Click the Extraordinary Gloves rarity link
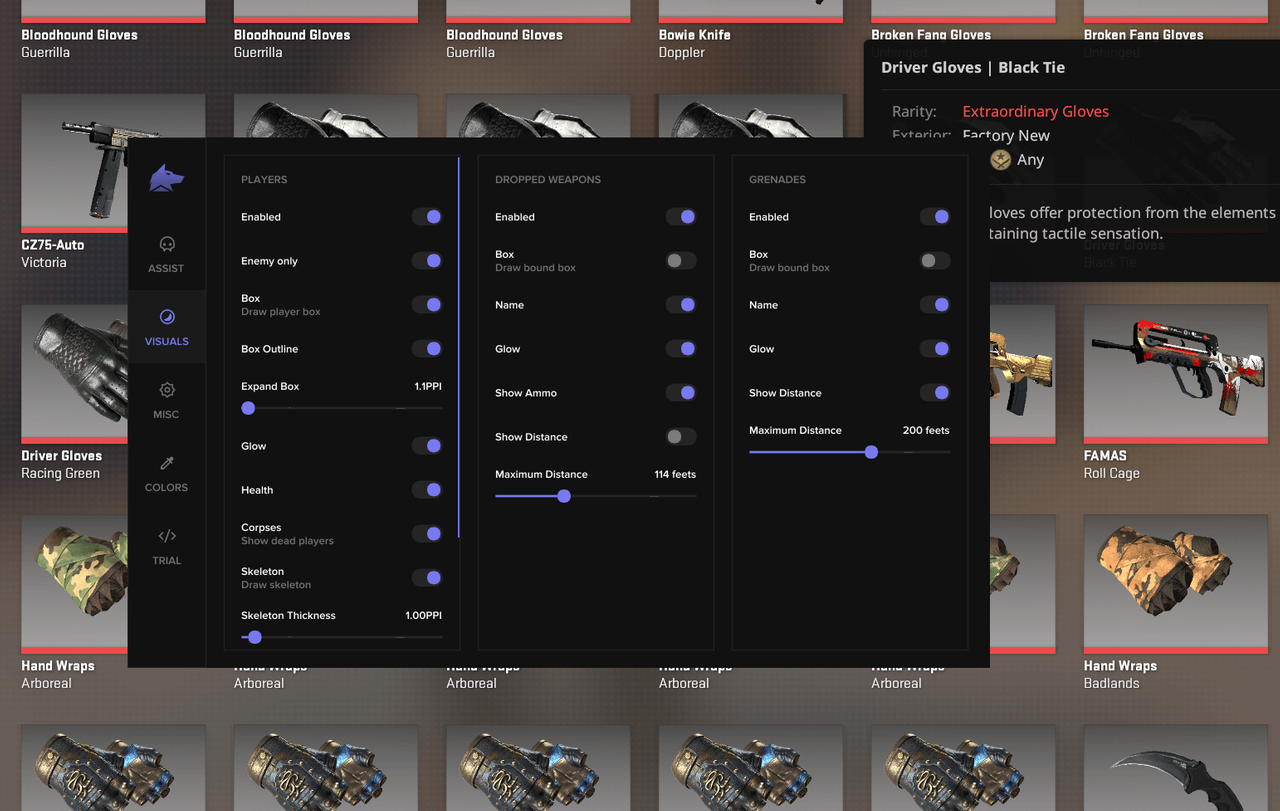 [x=1035, y=111]
